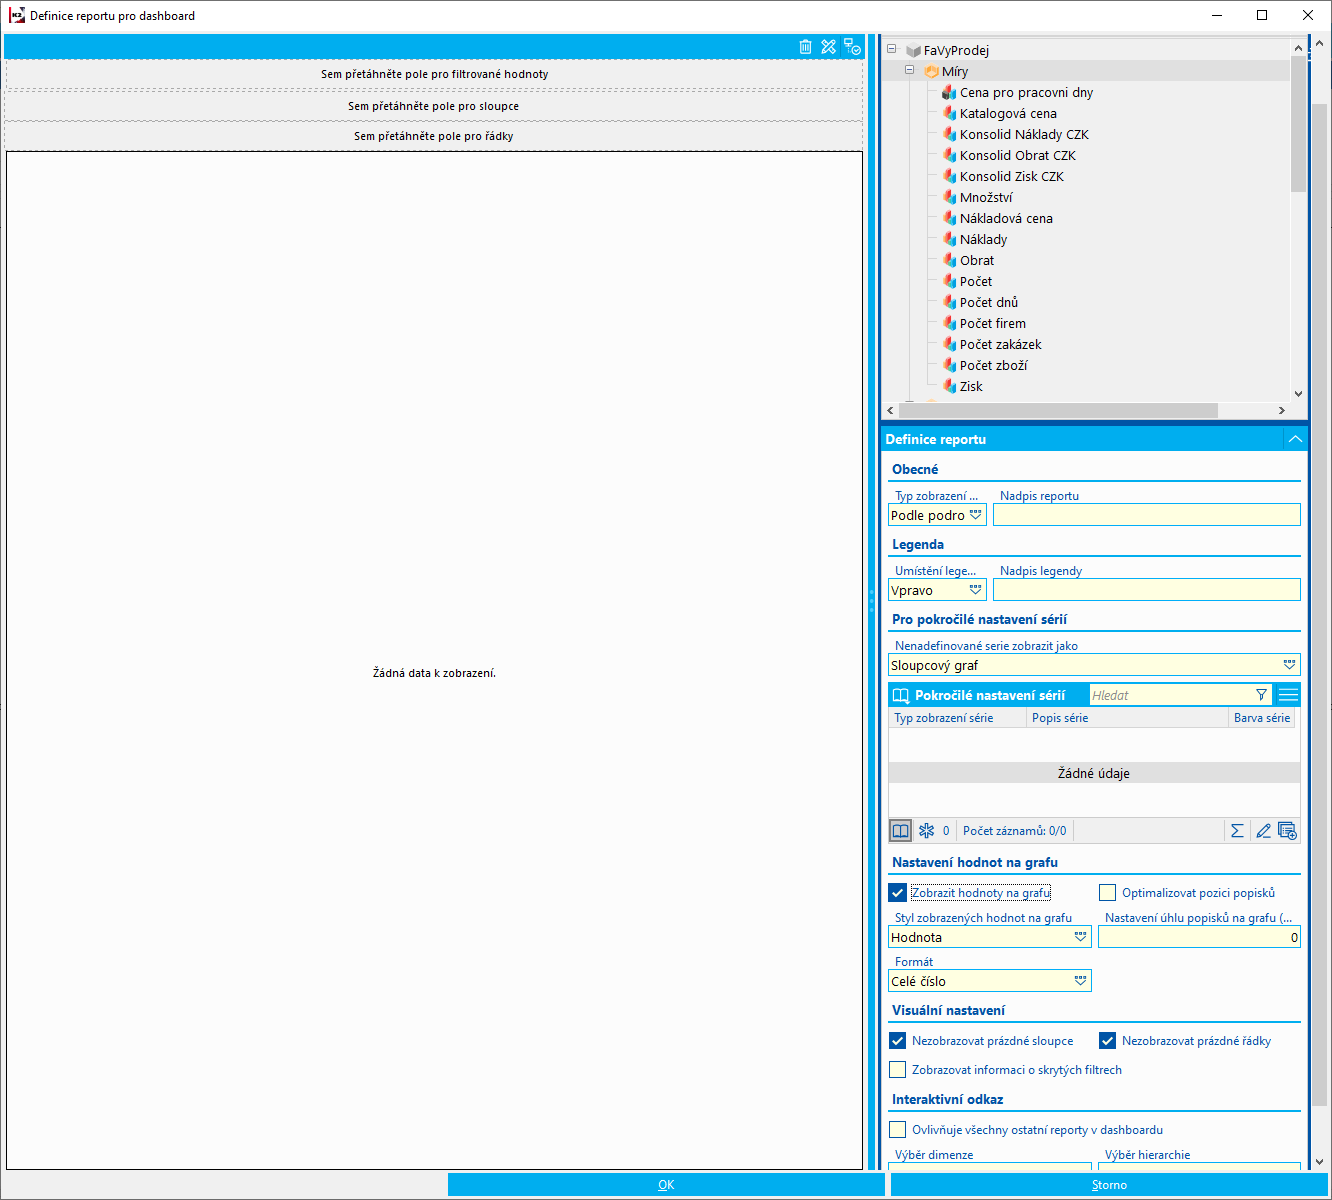Click Počet záznamů: 0/0 status text
Image resolution: width=1332 pixels, height=1200 pixels.
point(1014,831)
